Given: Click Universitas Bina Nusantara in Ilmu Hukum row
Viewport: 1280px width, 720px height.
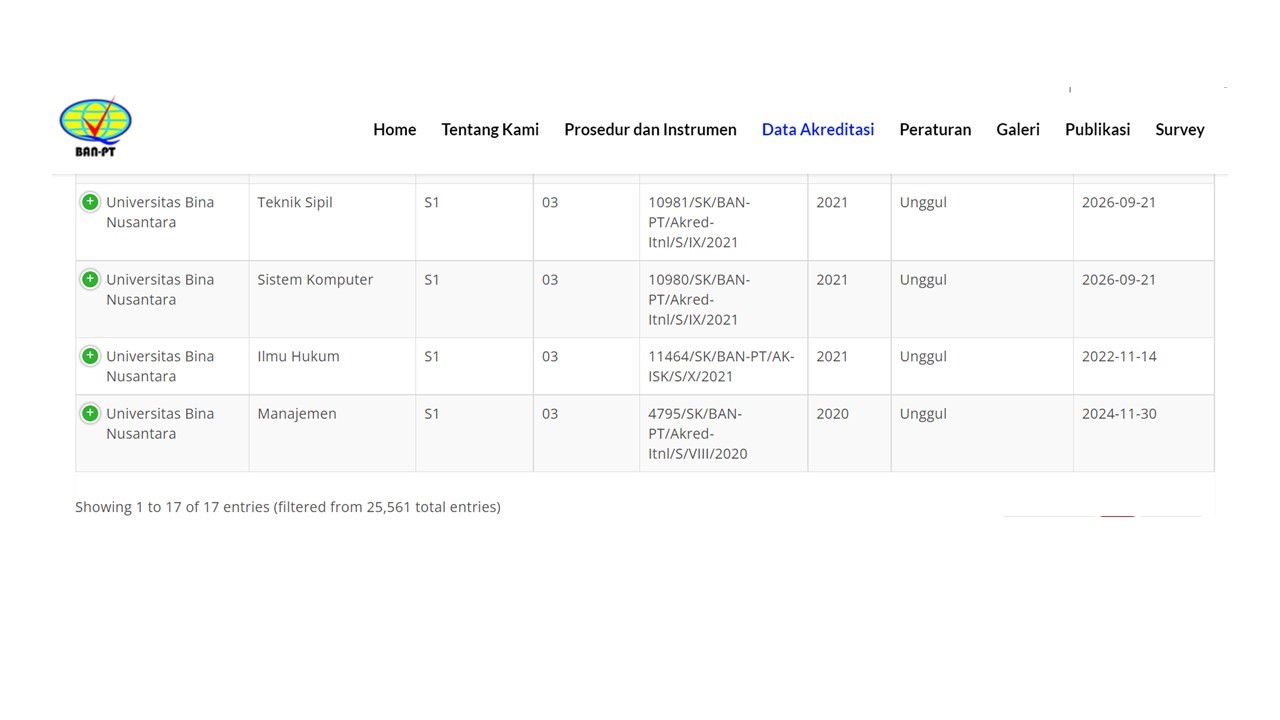Looking at the screenshot, I should 160,366.
